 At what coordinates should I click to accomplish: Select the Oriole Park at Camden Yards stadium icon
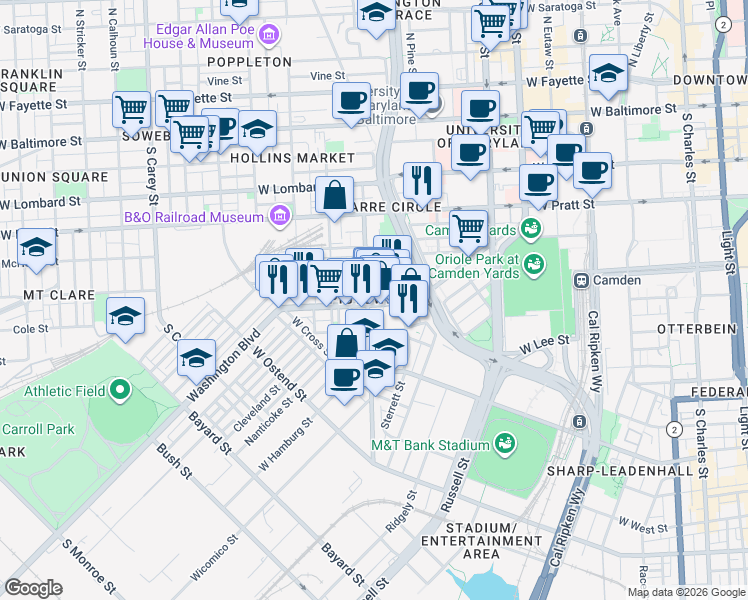tap(534, 264)
